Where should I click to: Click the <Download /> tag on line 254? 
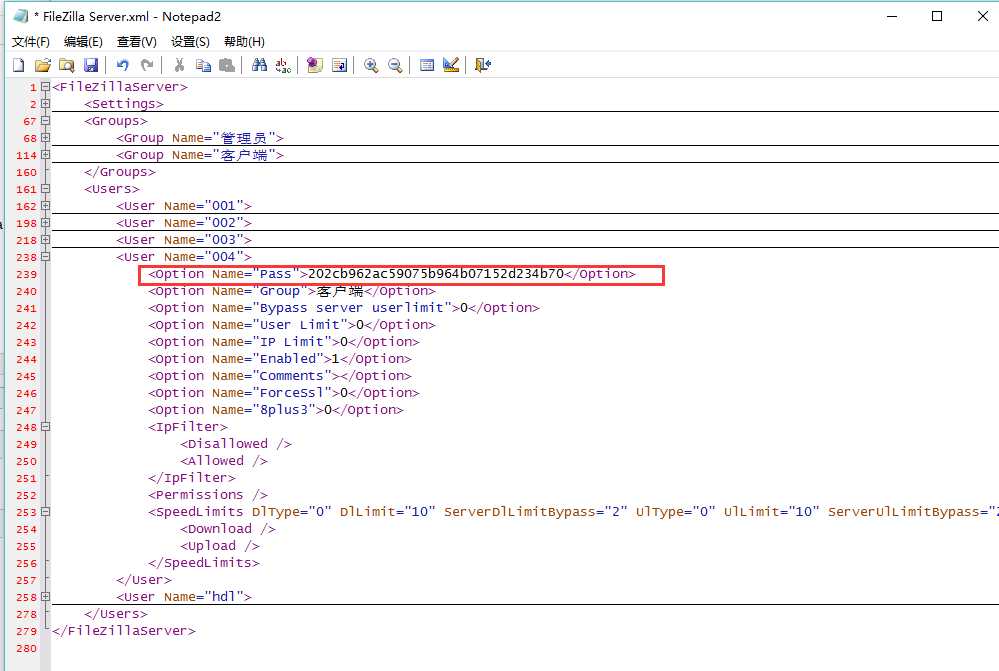[227, 529]
